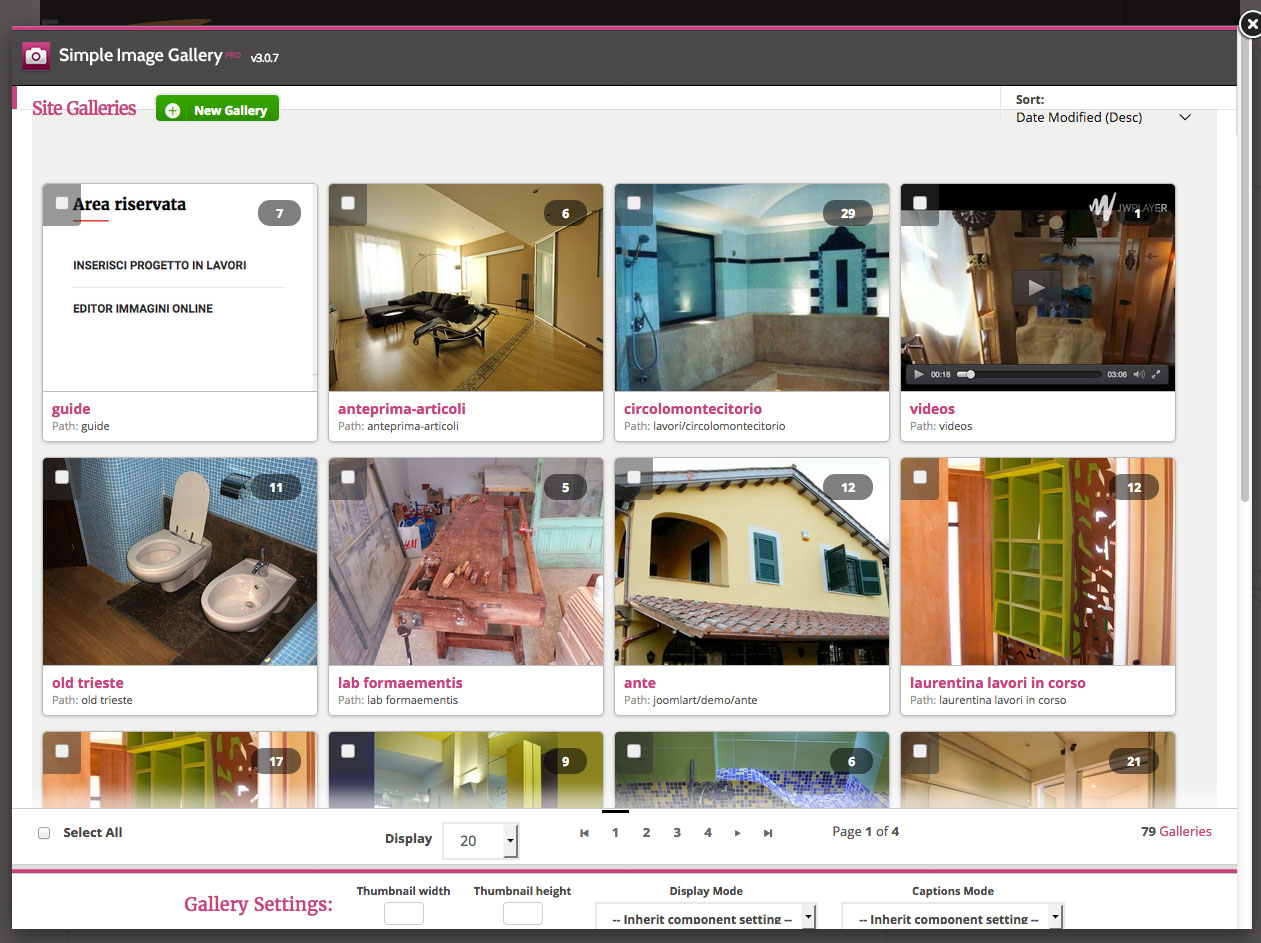Click the 'Page 1 of 4' indicator text
This screenshot has width=1261, height=943.
866,831
